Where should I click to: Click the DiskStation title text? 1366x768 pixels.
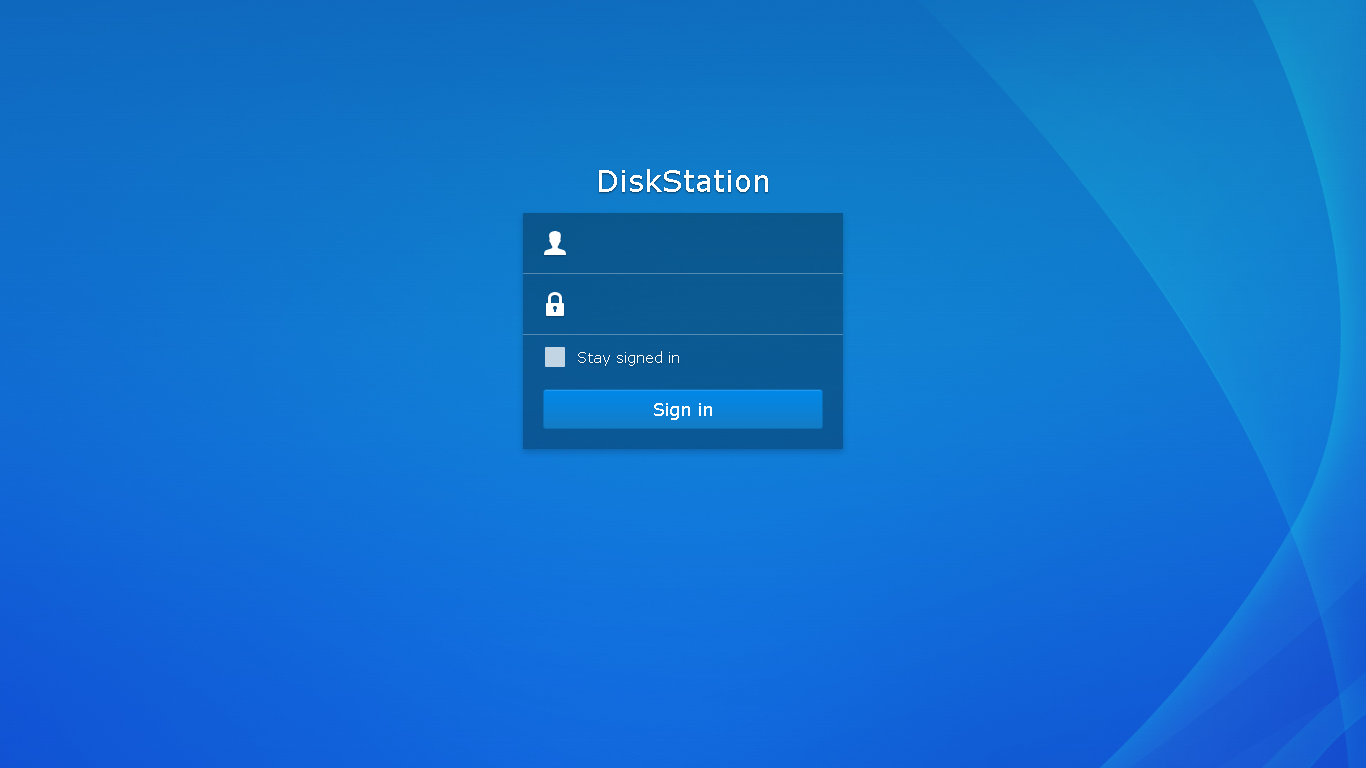(x=683, y=181)
